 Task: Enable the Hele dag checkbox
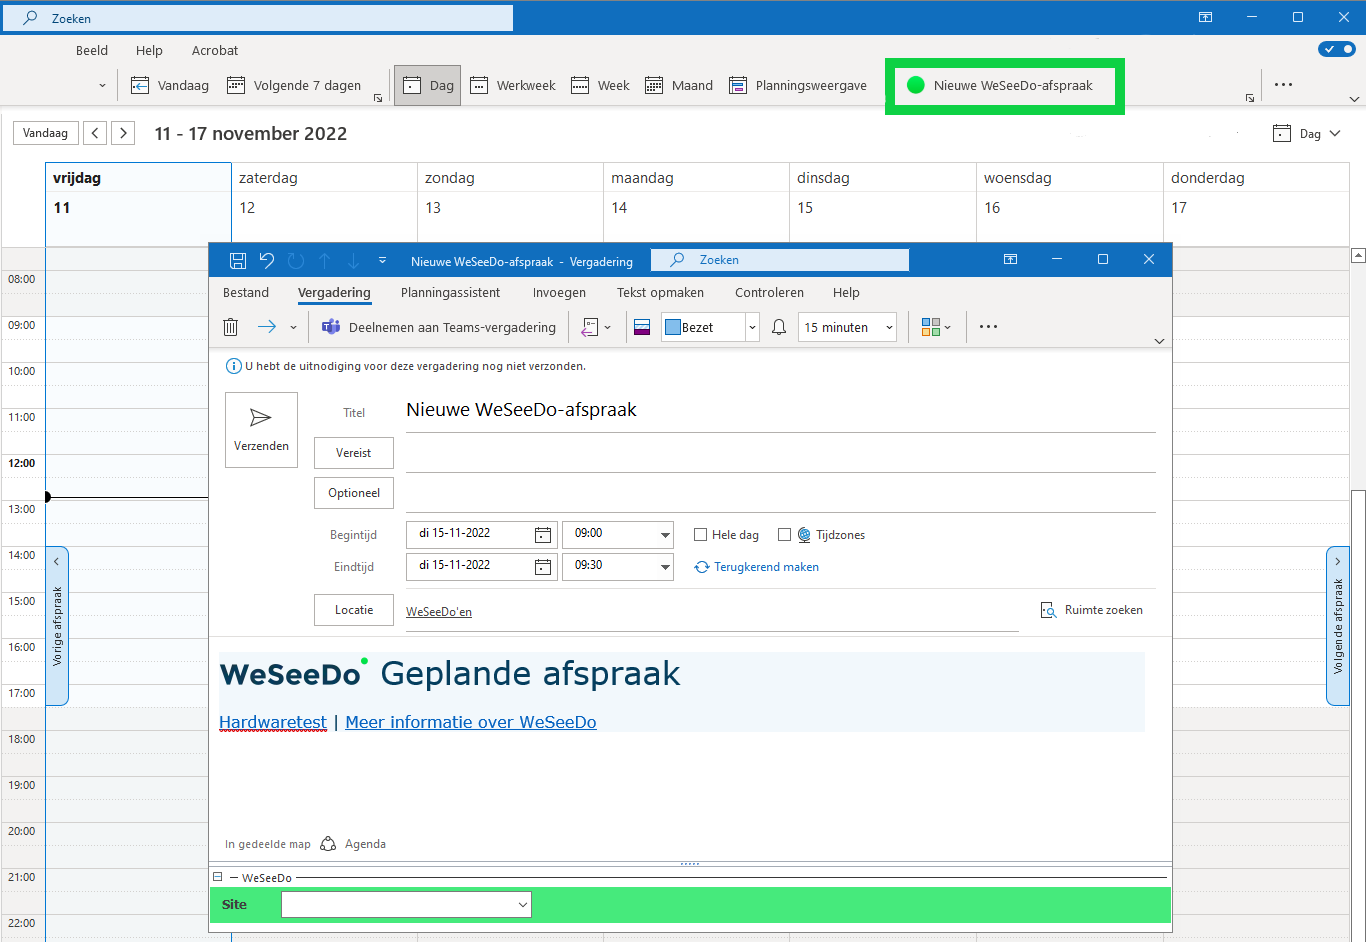tap(701, 535)
